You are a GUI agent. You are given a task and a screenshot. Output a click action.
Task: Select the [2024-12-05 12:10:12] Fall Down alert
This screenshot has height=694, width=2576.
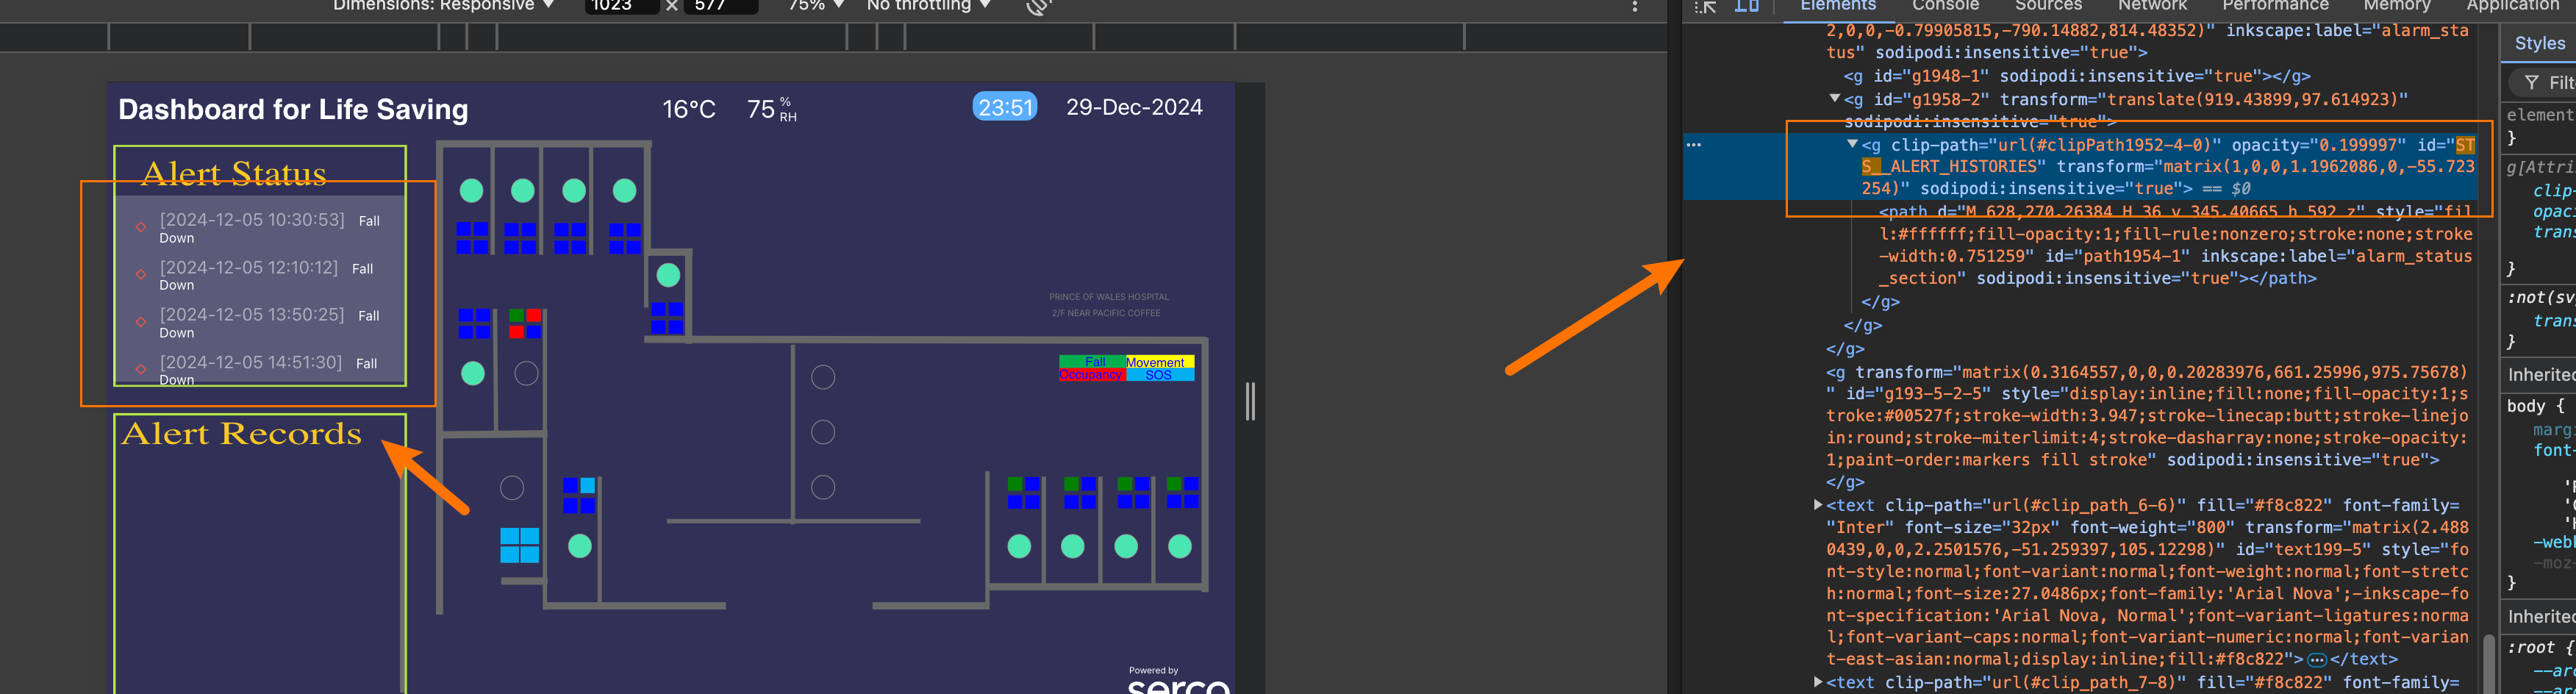(x=267, y=275)
